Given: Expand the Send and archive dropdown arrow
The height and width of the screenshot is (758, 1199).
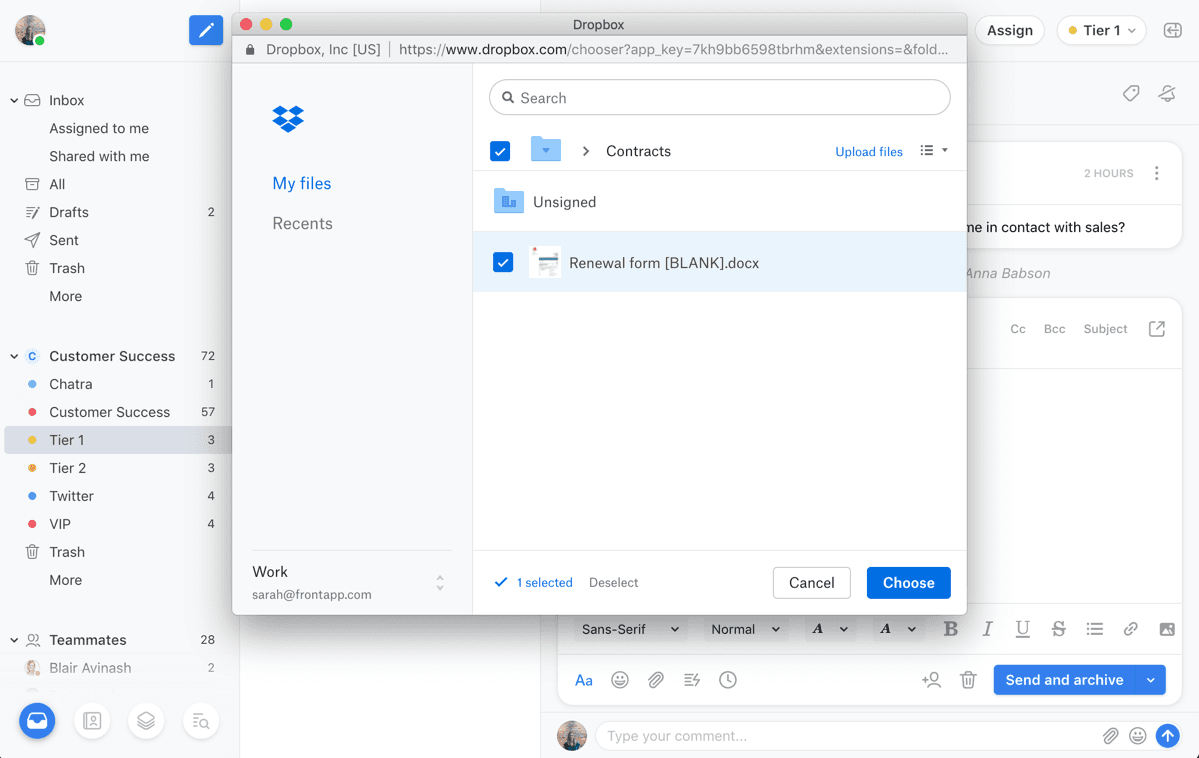Looking at the screenshot, I should coord(1151,680).
